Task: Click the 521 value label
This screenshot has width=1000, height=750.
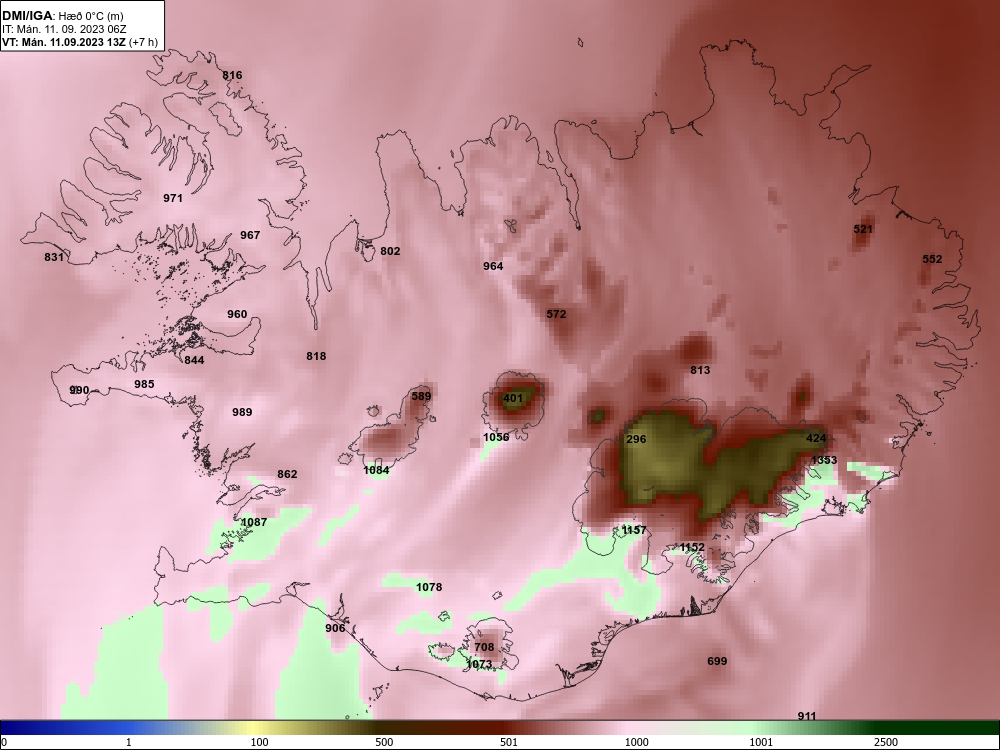Action: click(863, 229)
